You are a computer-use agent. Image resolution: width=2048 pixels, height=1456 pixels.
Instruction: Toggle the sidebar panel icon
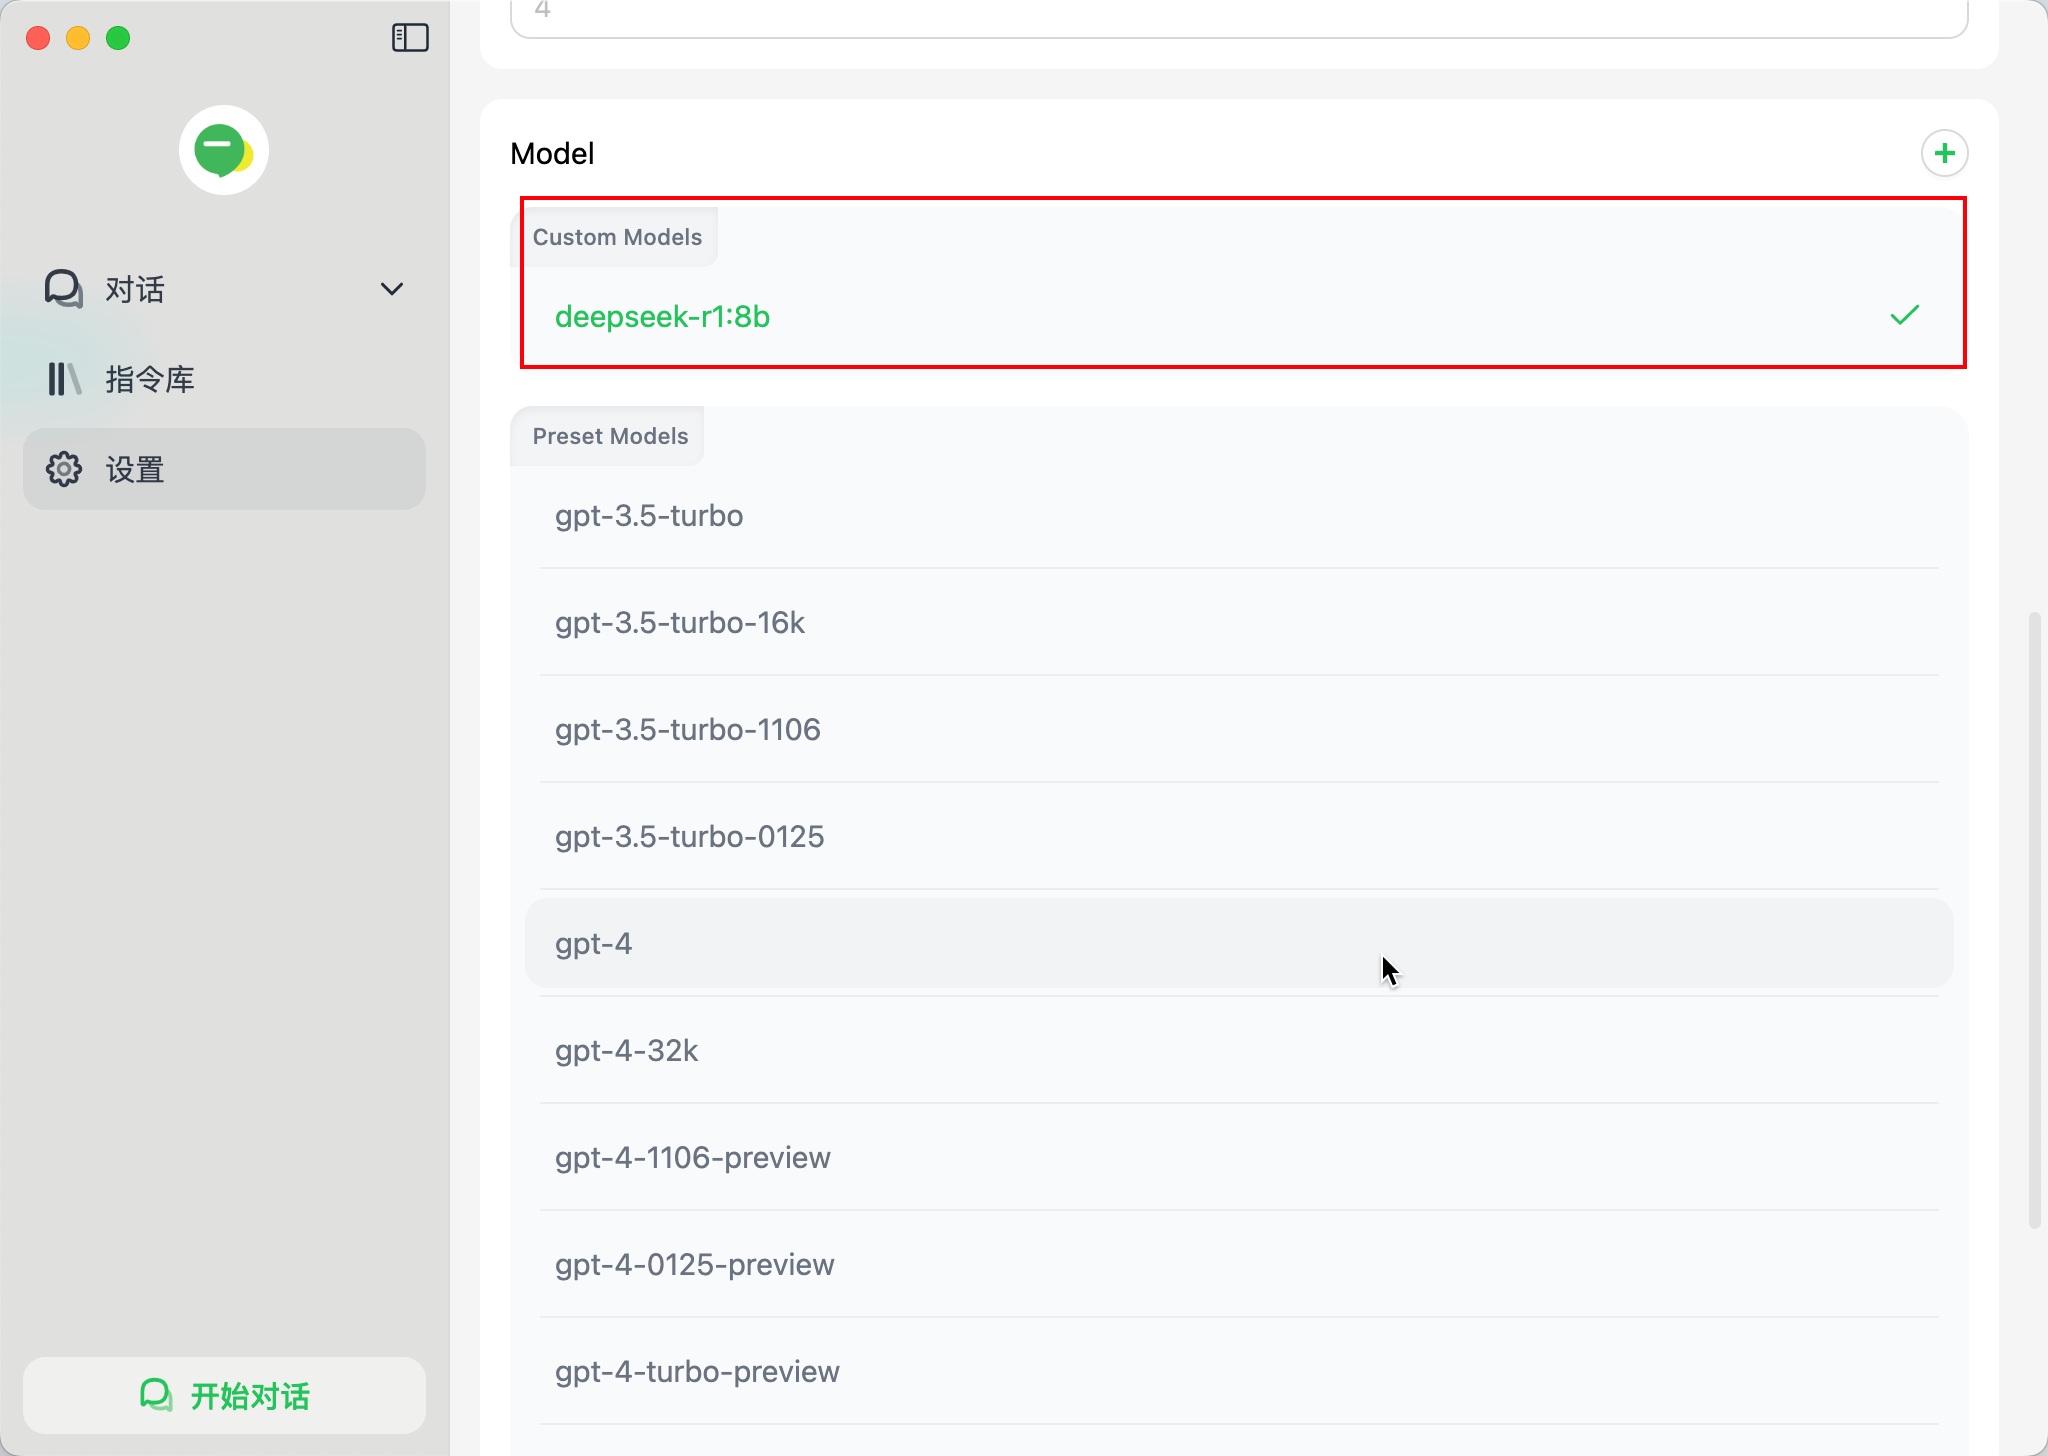click(x=410, y=38)
